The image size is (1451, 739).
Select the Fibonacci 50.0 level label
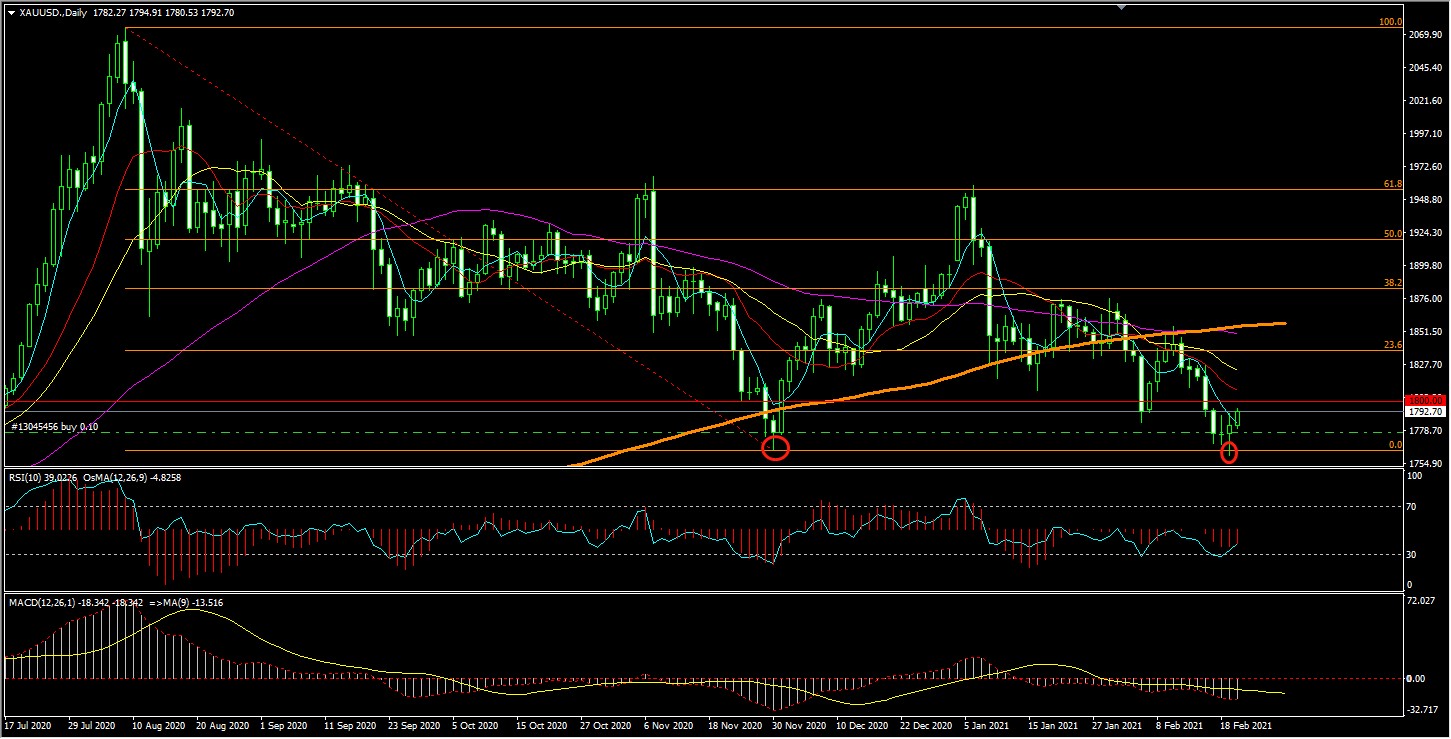[x=1392, y=233]
